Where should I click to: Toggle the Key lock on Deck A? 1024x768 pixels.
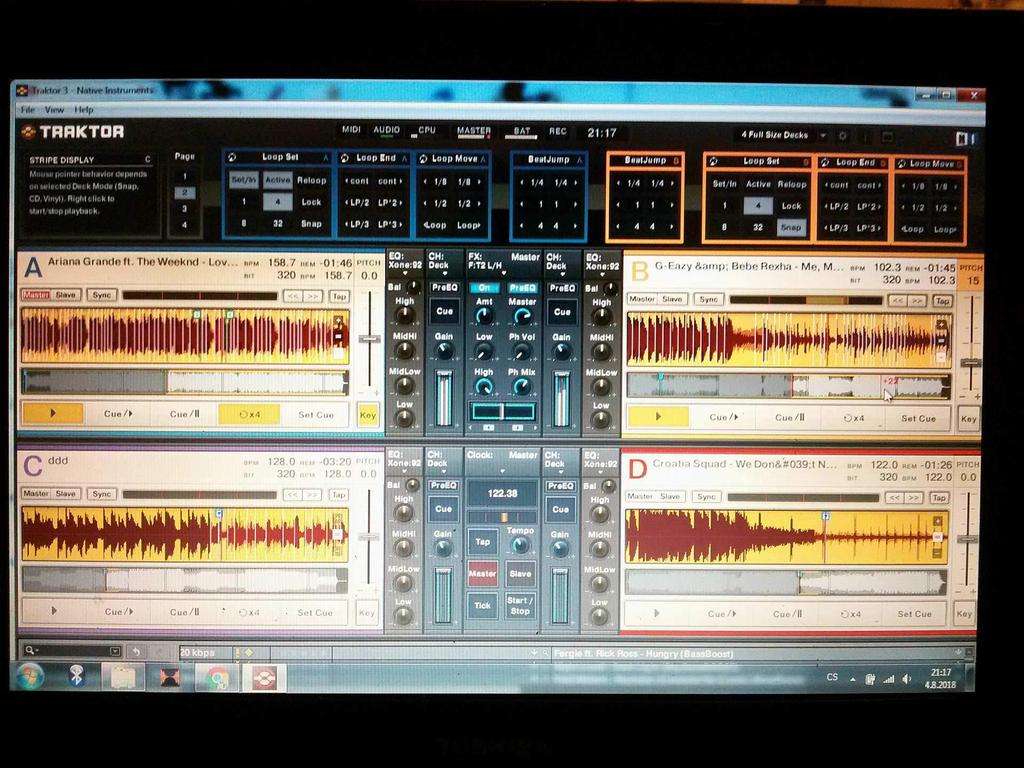tap(368, 415)
